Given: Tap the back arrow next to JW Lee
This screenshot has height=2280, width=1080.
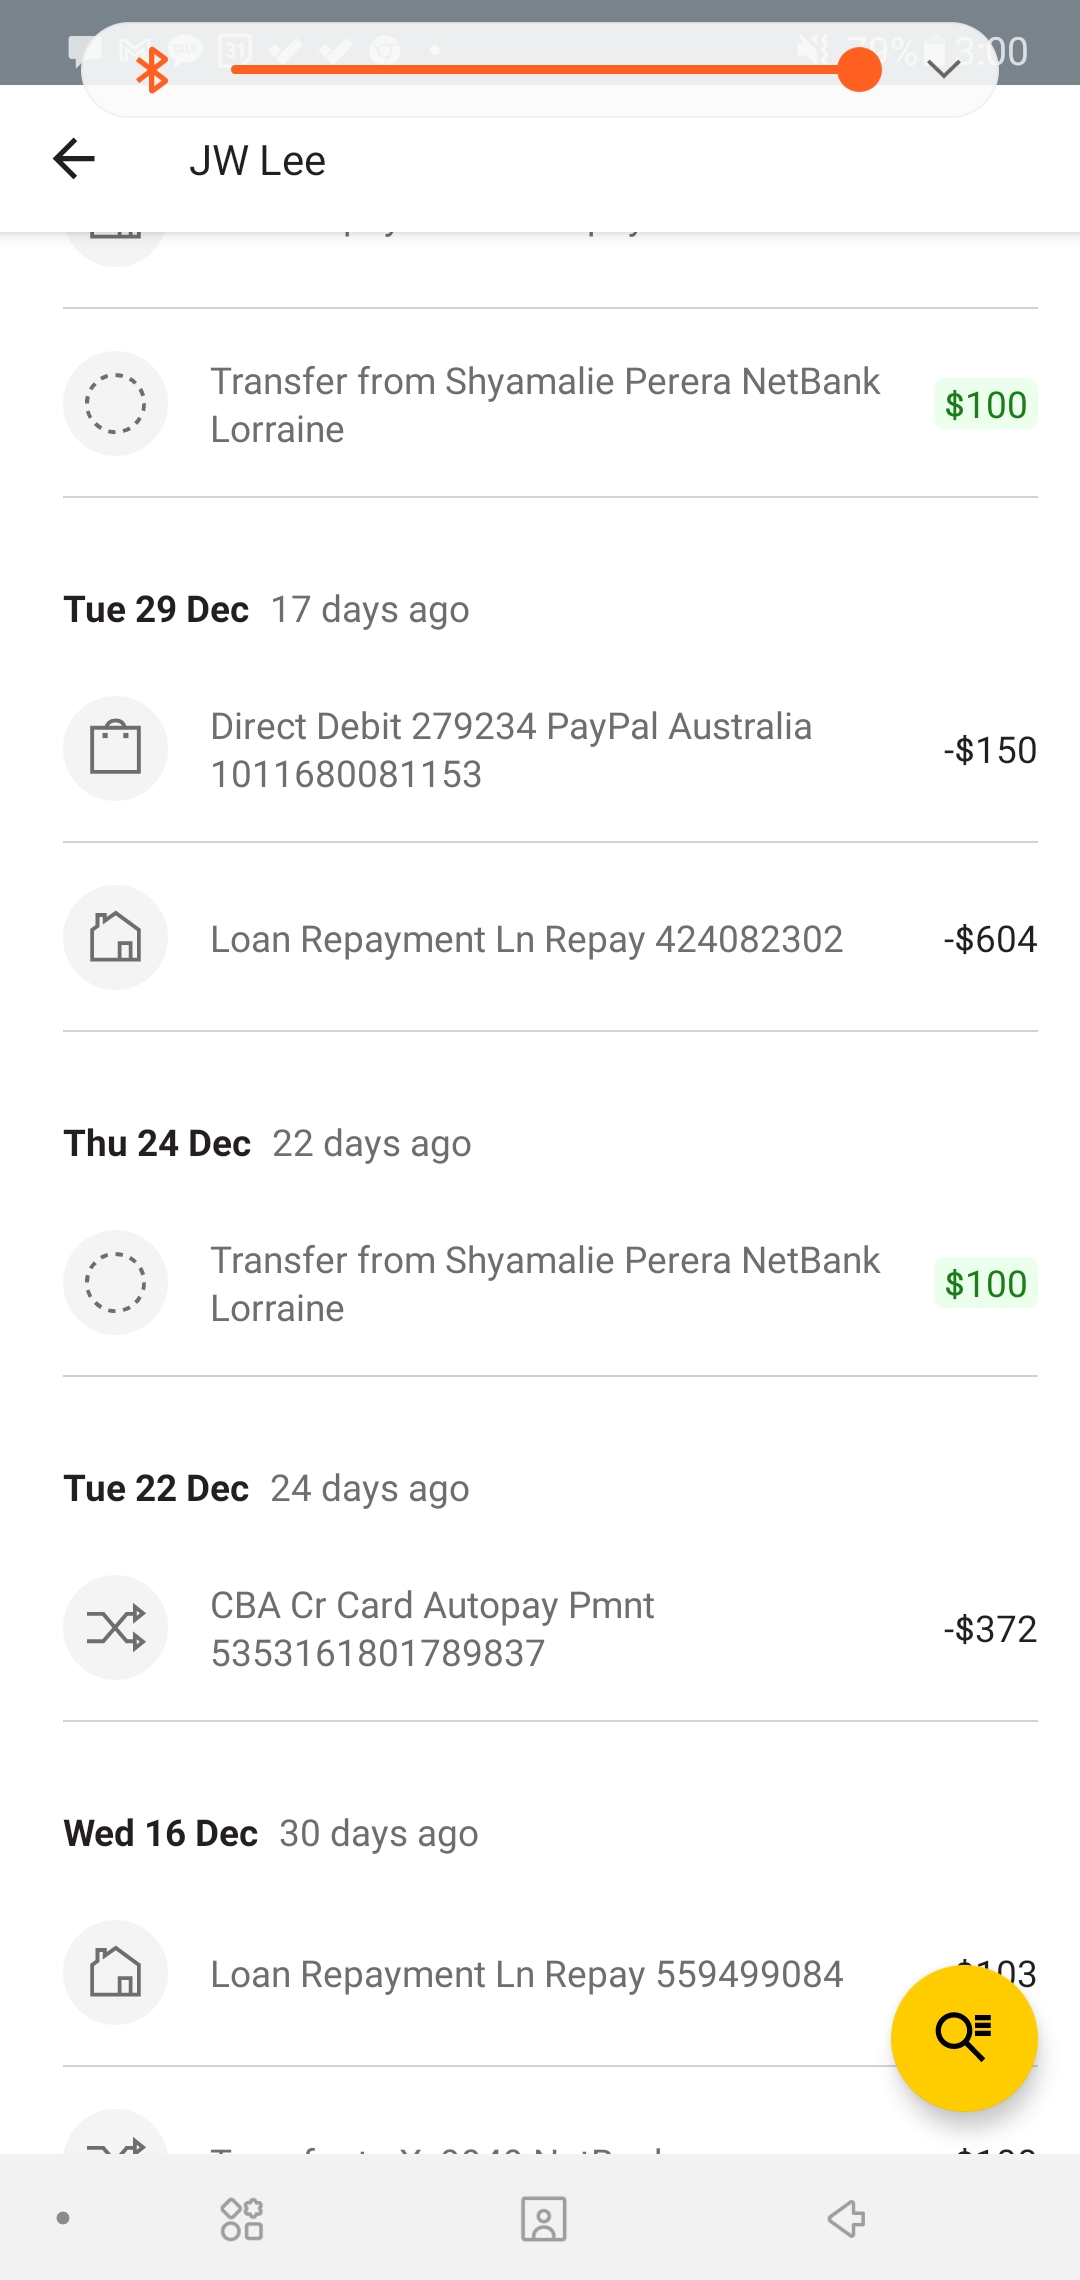Looking at the screenshot, I should tap(74, 159).
